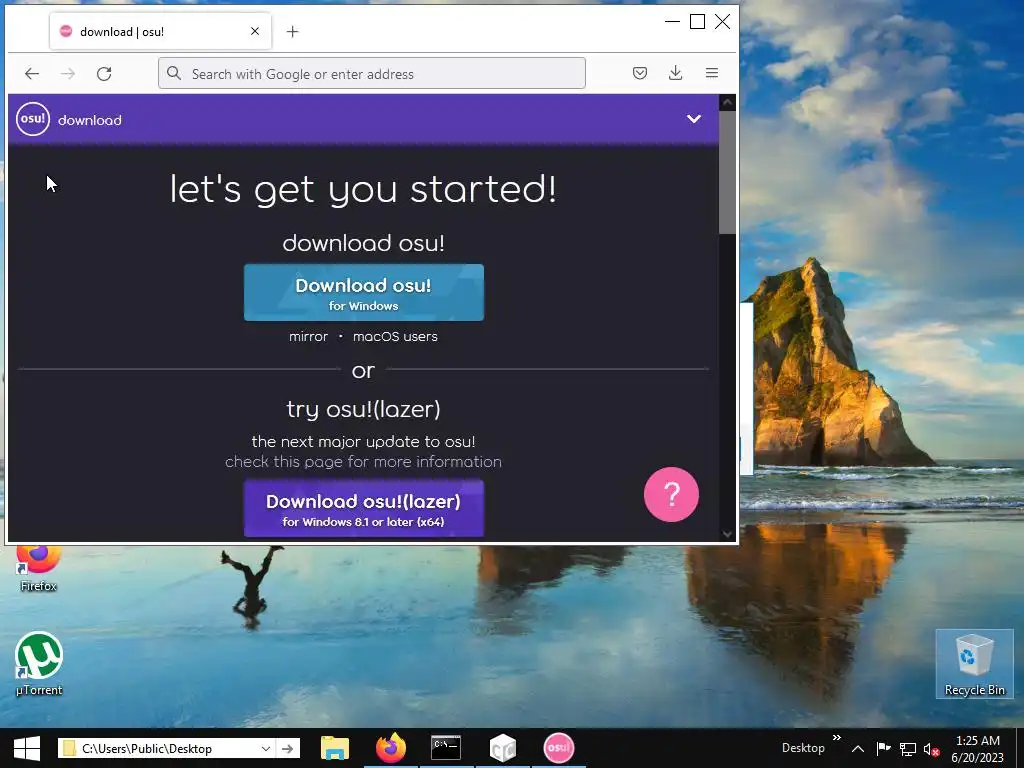Screen dimensions: 1024x768
Task: Expand the taskbar address dropdown arrow
Action: pyautogui.click(x=266, y=748)
